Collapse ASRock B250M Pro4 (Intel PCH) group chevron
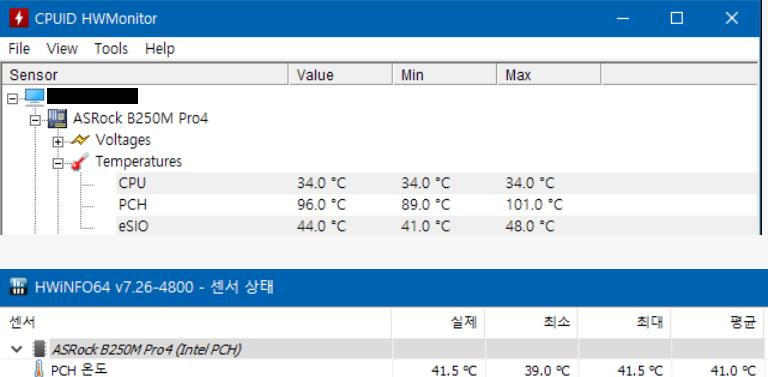 pos(17,350)
